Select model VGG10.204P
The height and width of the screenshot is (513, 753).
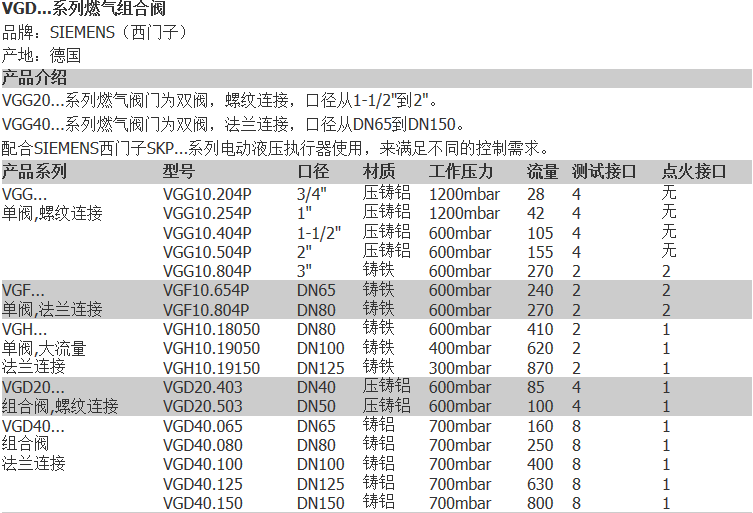coord(207,194)
